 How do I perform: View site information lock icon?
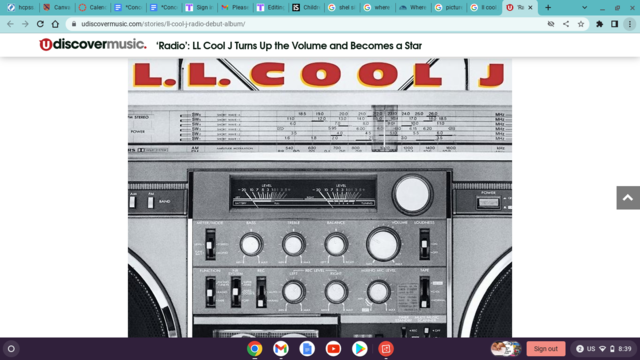point(74,24)
